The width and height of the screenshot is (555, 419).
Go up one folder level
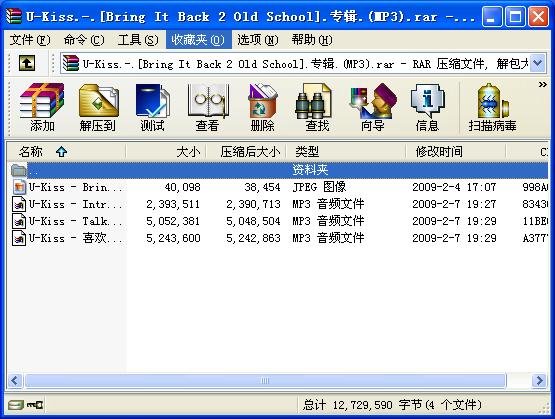click(27, 64)
